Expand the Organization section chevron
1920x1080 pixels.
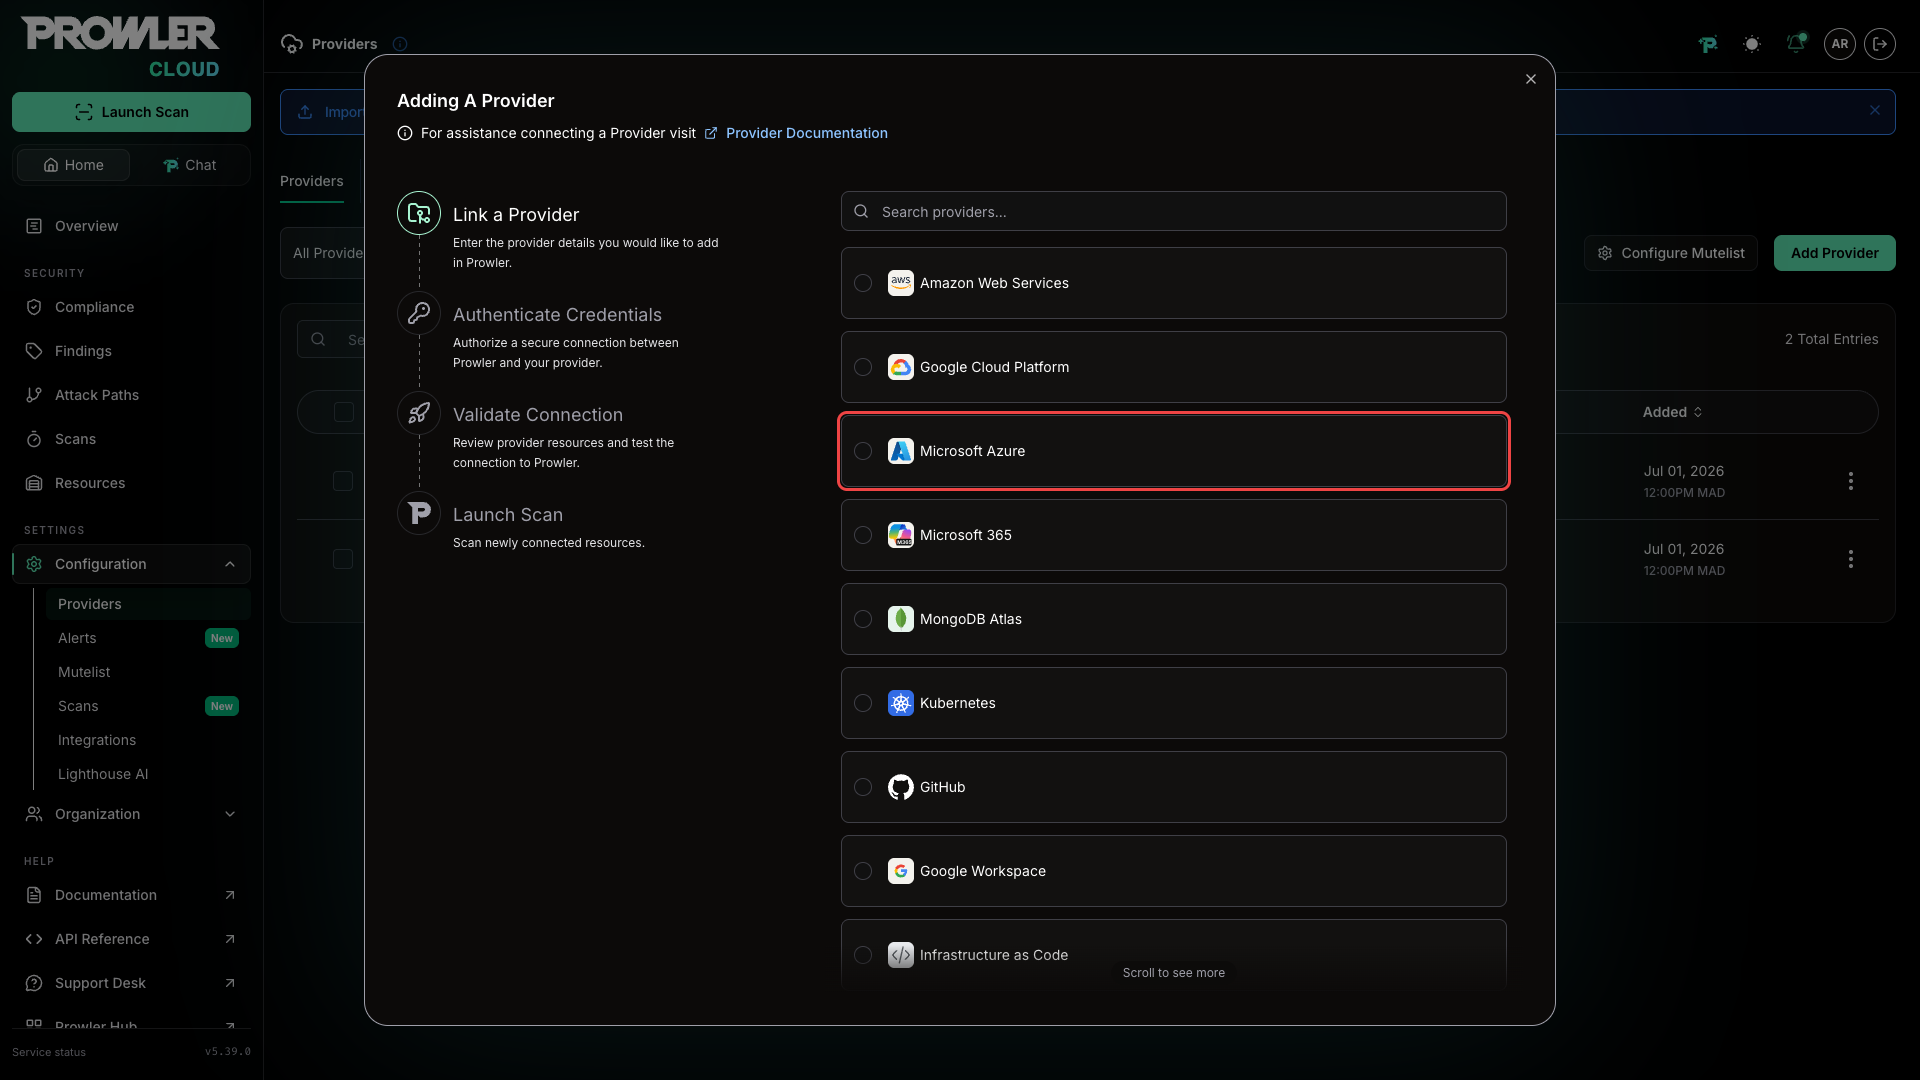(230, 814)
